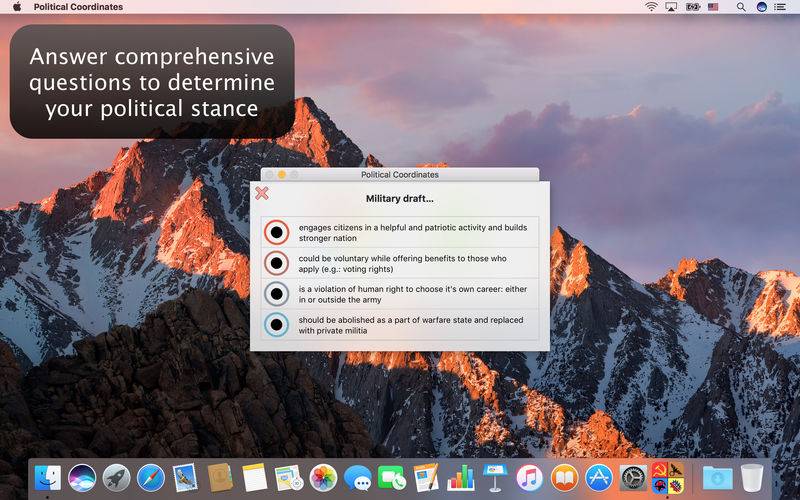
Task: Open iBooks orange book icon
Action: pyautogui.click(x=564, y=478)
